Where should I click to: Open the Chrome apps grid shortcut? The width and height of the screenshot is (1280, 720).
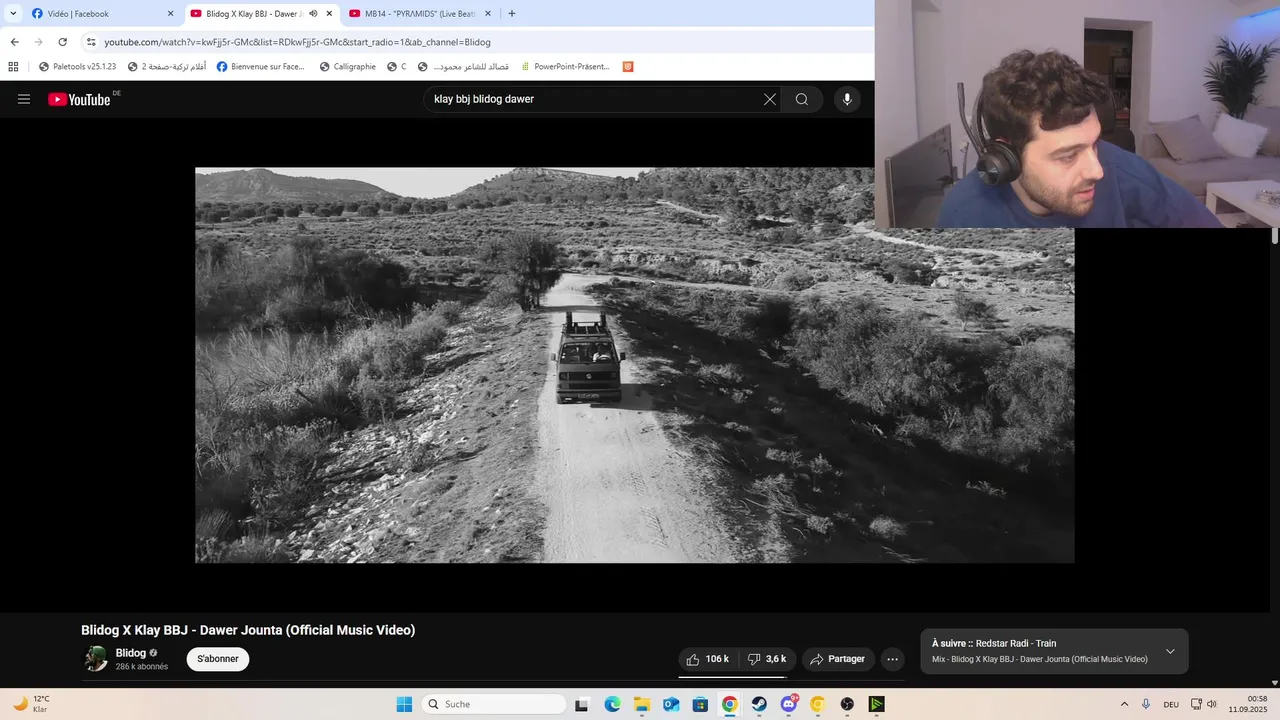pos(13,67)
